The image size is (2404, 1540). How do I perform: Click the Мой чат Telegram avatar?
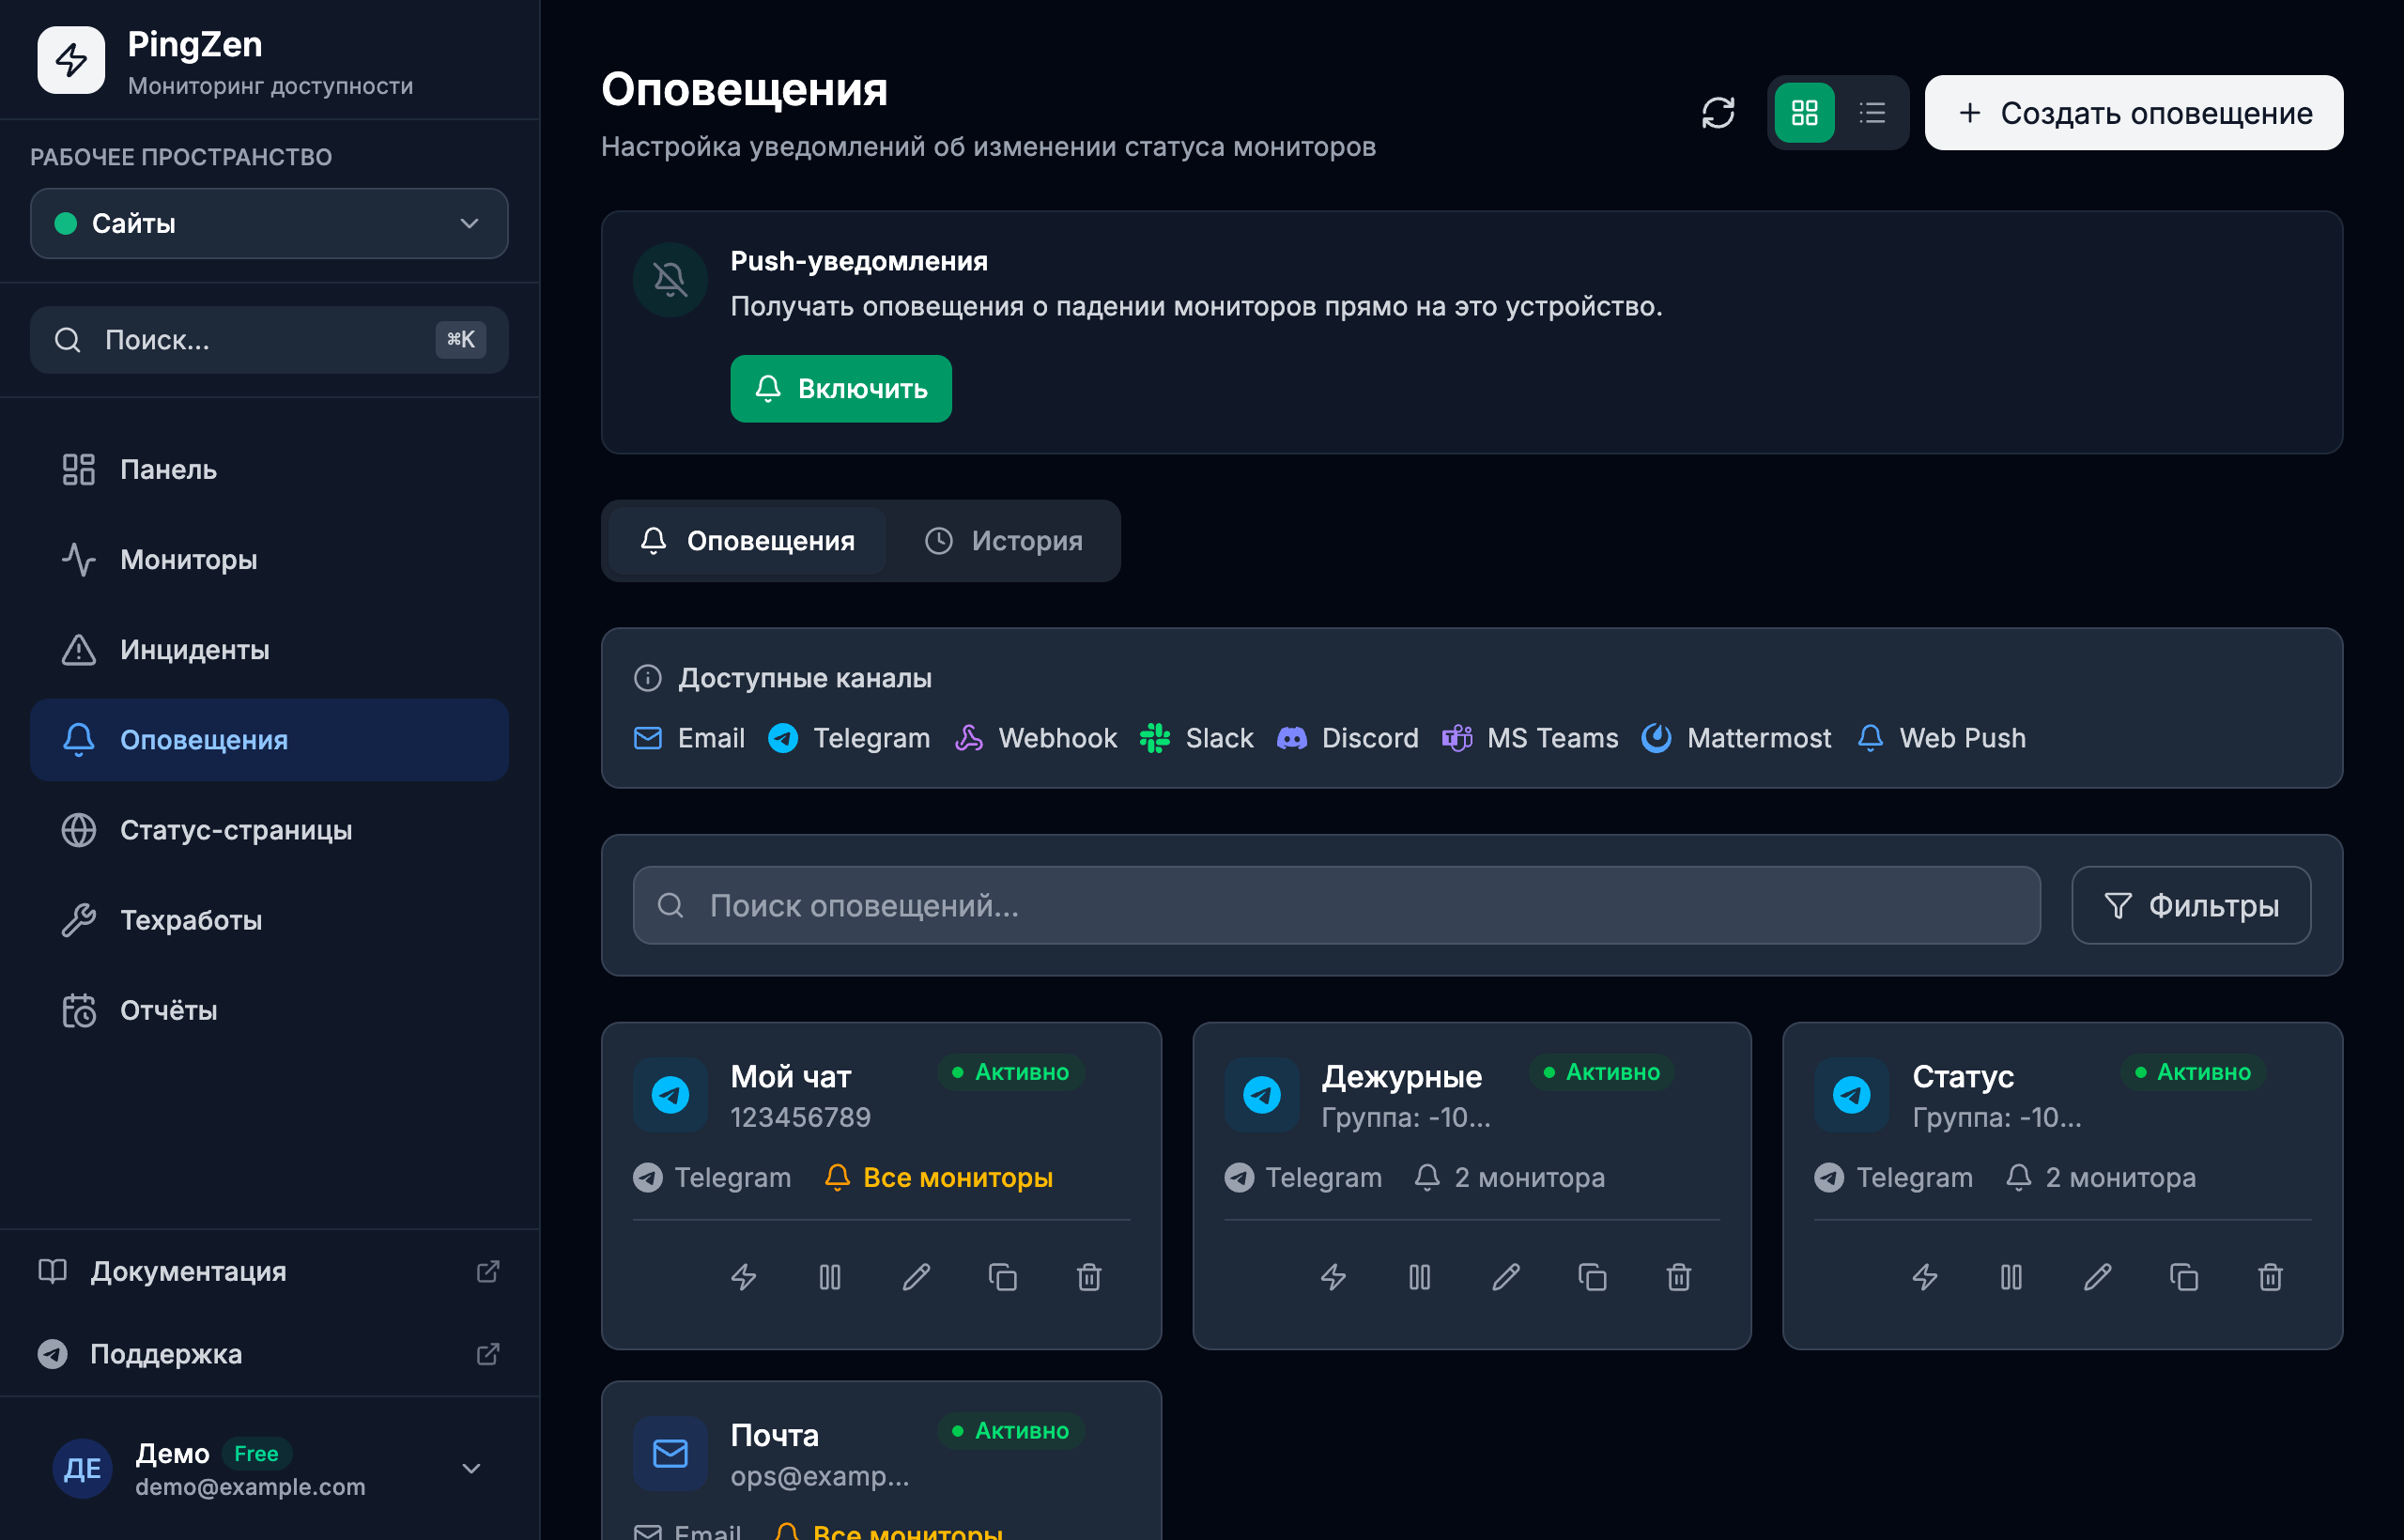pos(670,1095)
